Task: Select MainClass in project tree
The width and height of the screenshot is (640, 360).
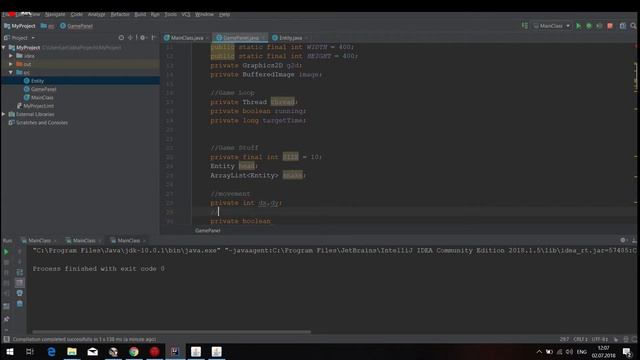Action: coord(42,98)
